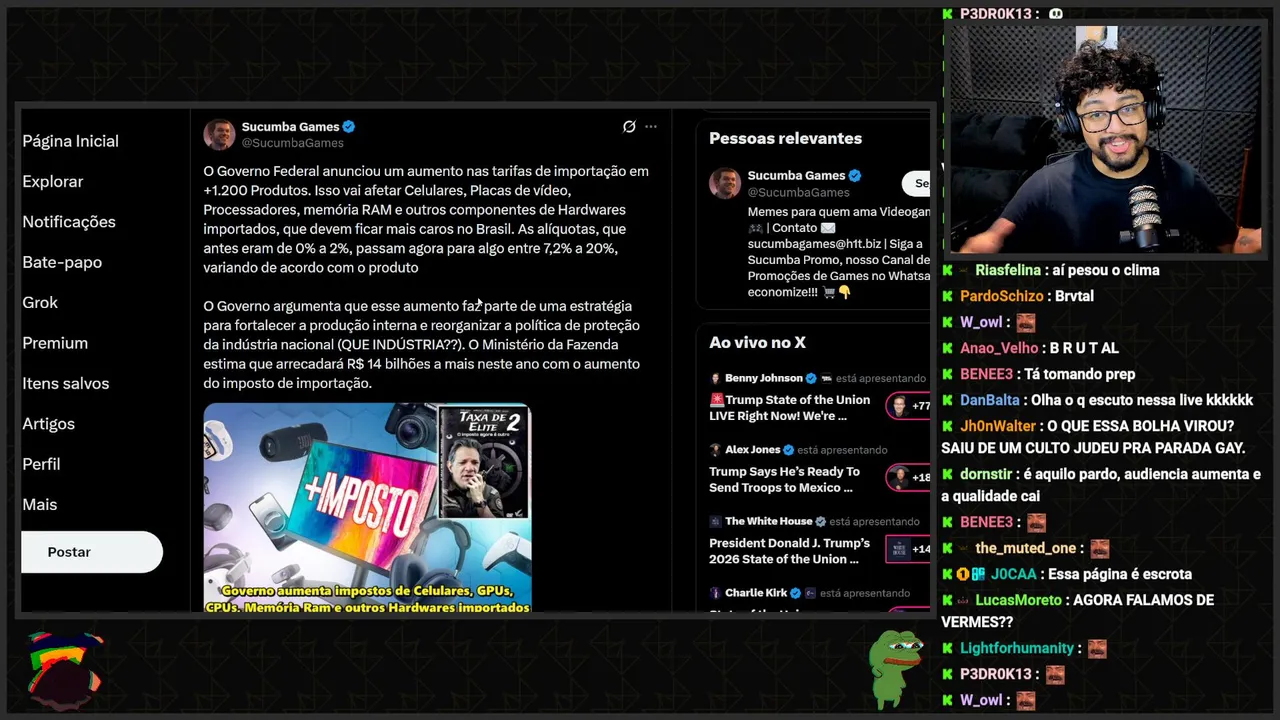Click username PardoSchizo in chat
Image resolution: width=1280 pixels, height=720 pixels.
tap(1001, 296)
